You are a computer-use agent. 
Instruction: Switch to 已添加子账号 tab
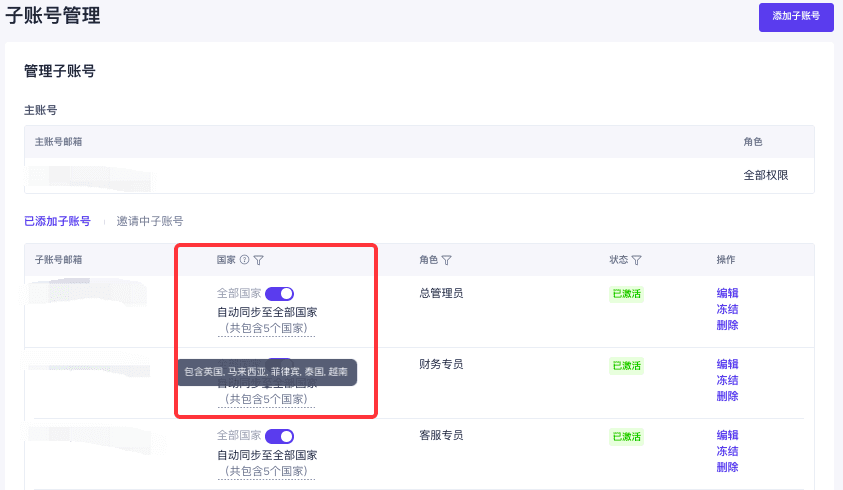coord(58,221)
